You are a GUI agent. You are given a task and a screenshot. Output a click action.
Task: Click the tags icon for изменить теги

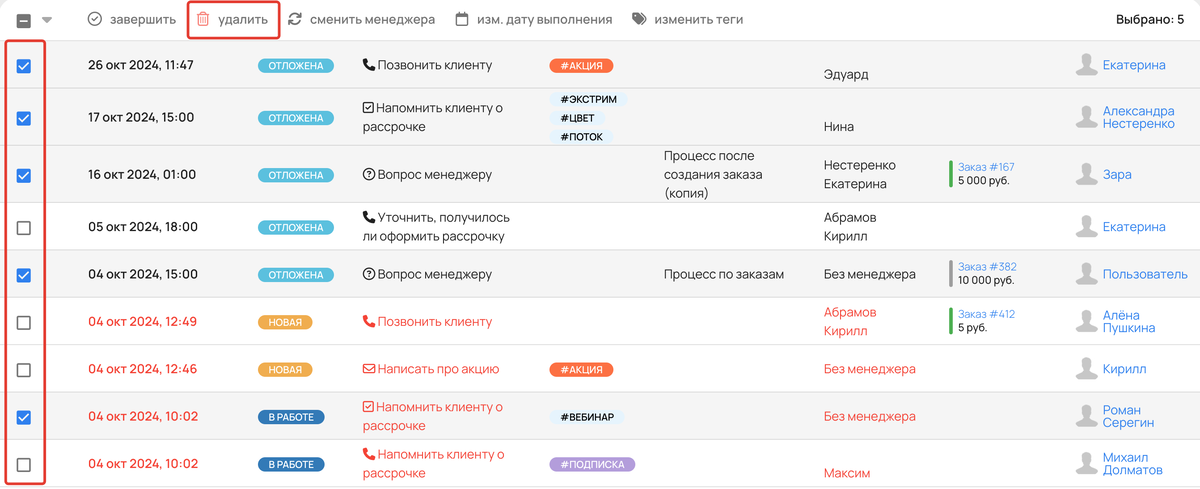(x=639, y=19)
